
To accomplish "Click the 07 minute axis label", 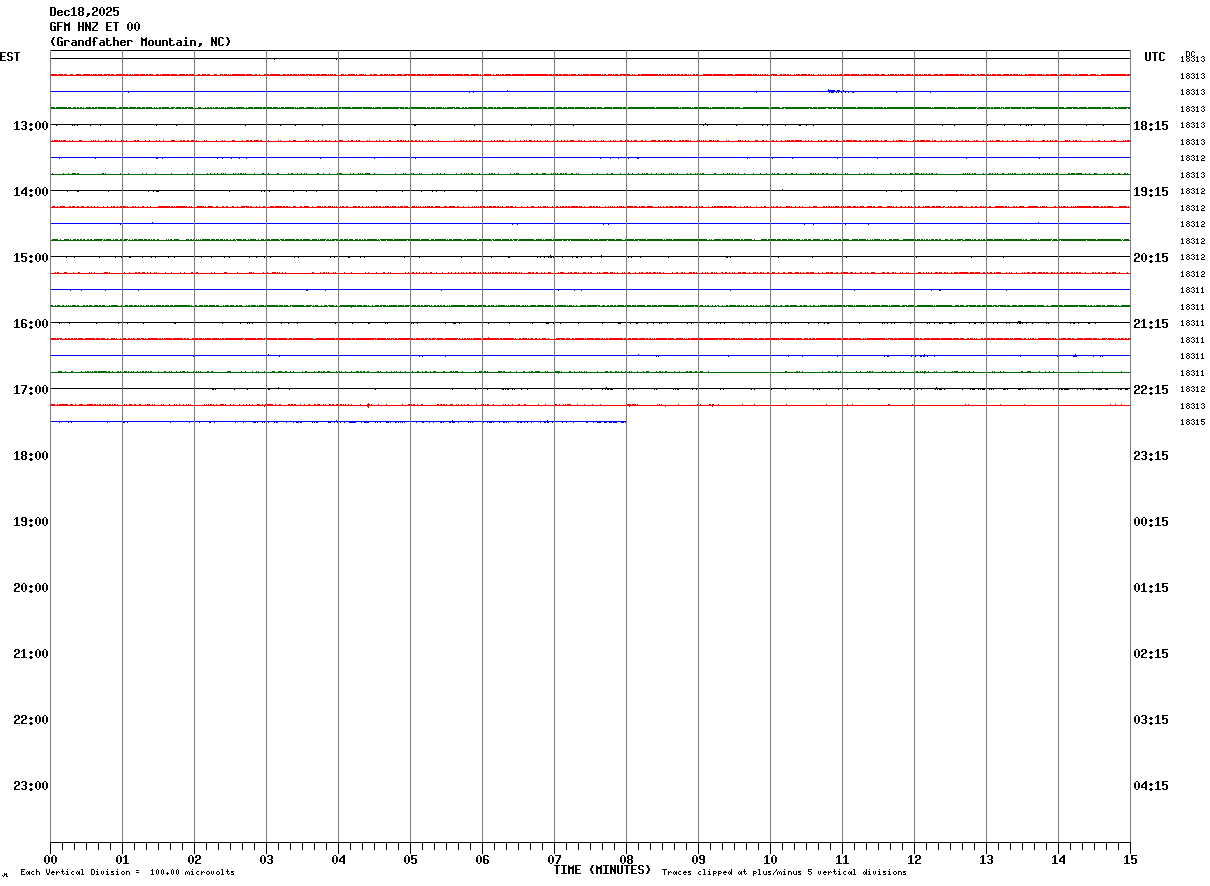I will coord(554,859).
